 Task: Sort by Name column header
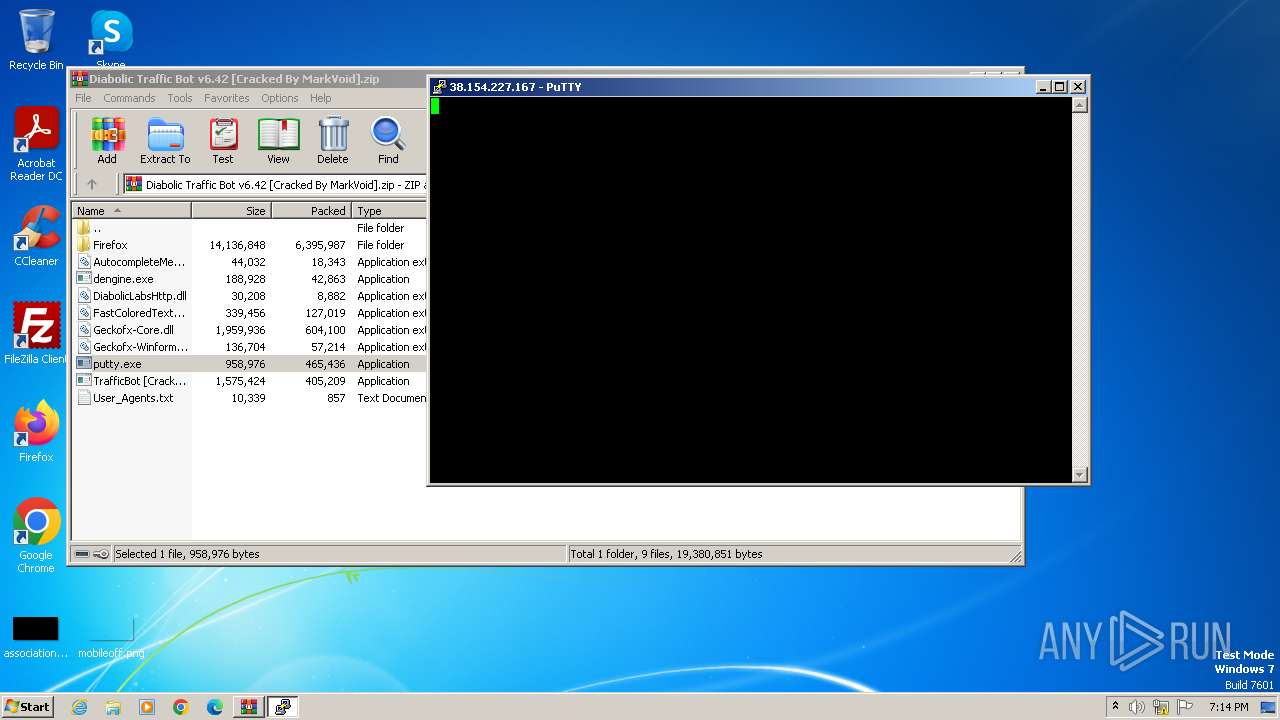pyautogui.click(x=131, y=211)
